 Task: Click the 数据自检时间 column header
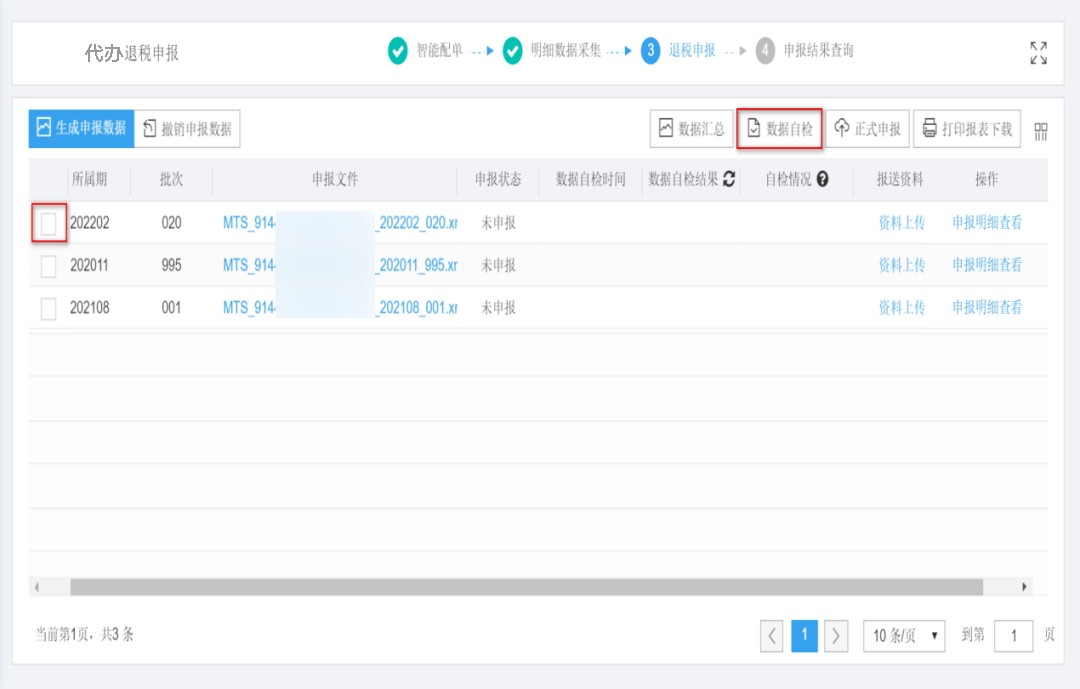coord(590,179)
